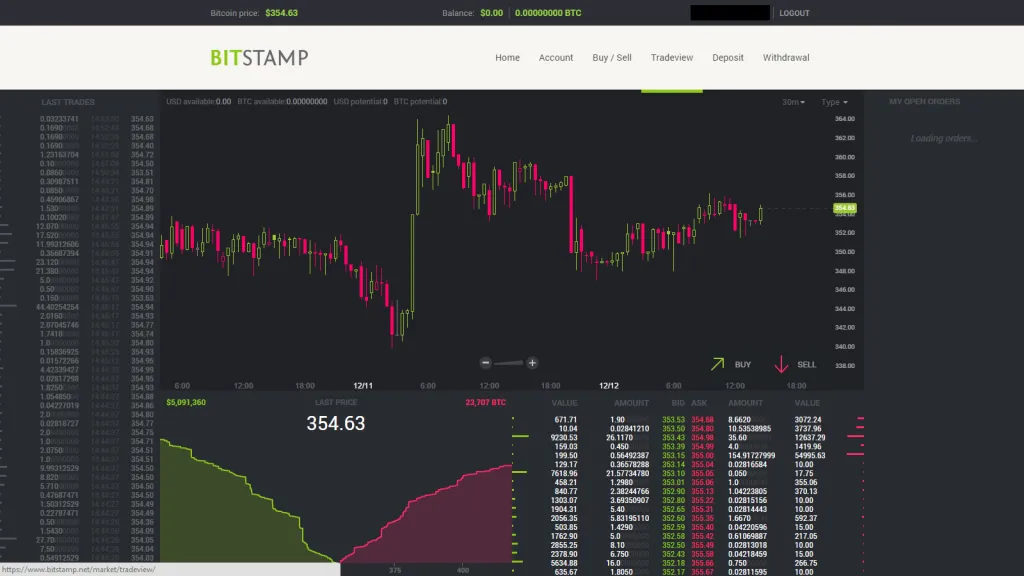Open the Account menu item
Image resolution: width=1024 pixels, height=576 pixels.
tap(556, 57)
